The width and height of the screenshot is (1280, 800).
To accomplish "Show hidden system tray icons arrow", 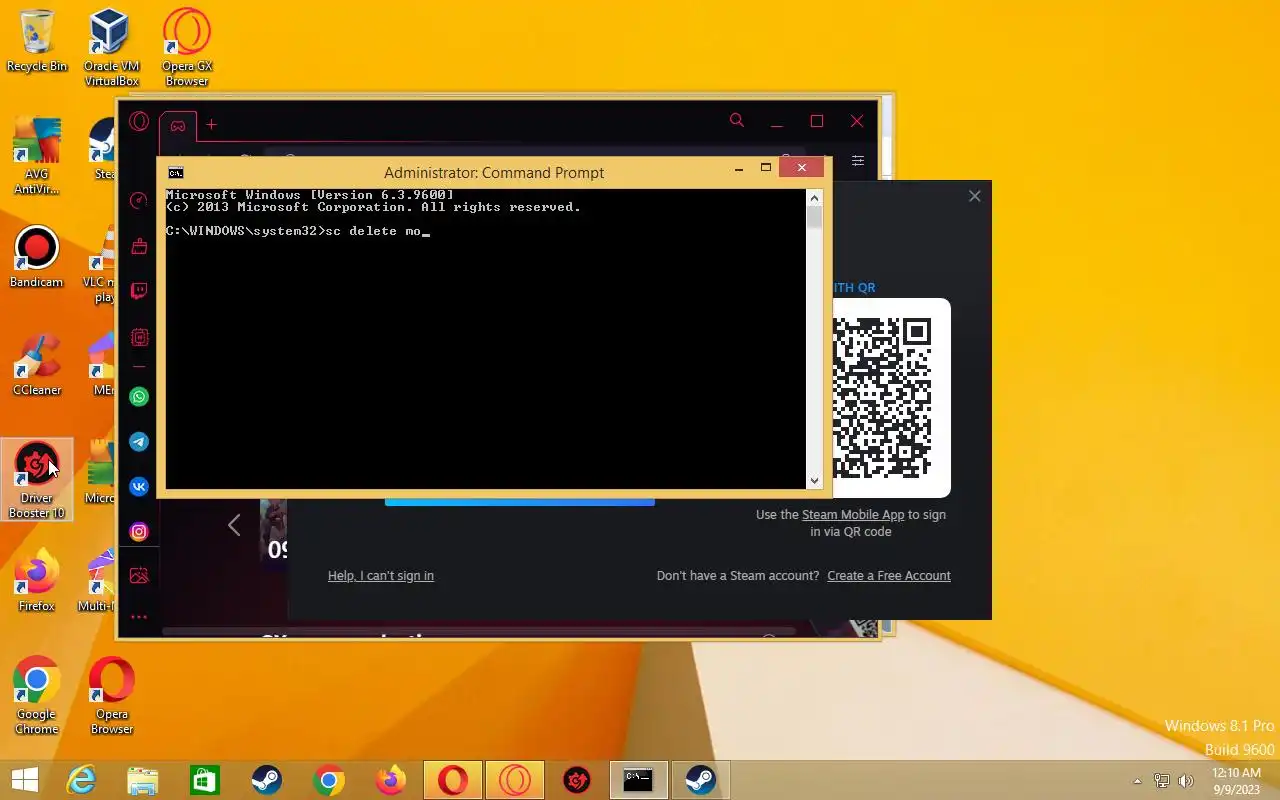I will coord(1137,781).
